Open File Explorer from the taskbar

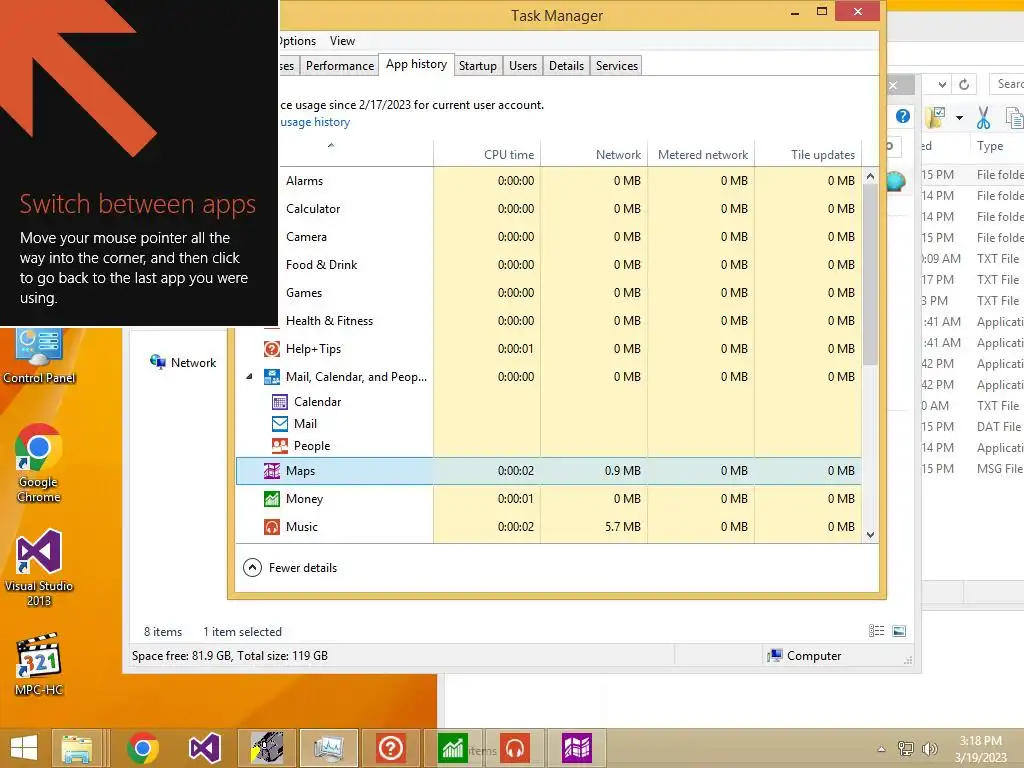point(76,748)
